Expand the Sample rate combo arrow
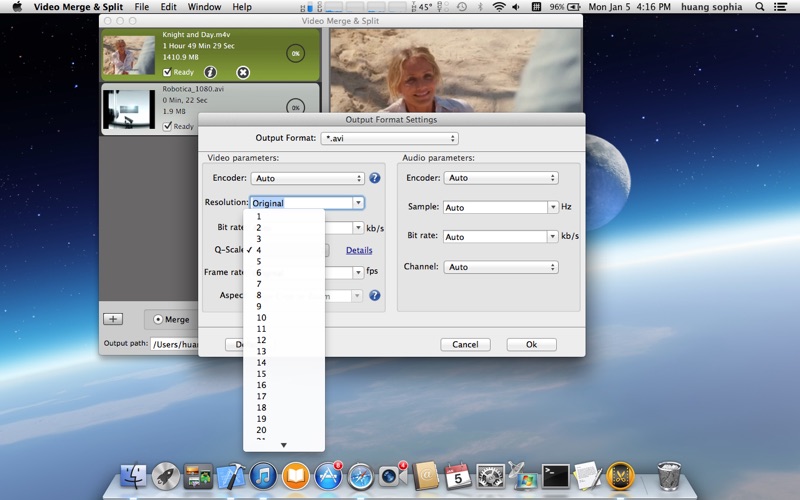Image resolution: width=800 pixels, height=500 pixels. point(553,207)
